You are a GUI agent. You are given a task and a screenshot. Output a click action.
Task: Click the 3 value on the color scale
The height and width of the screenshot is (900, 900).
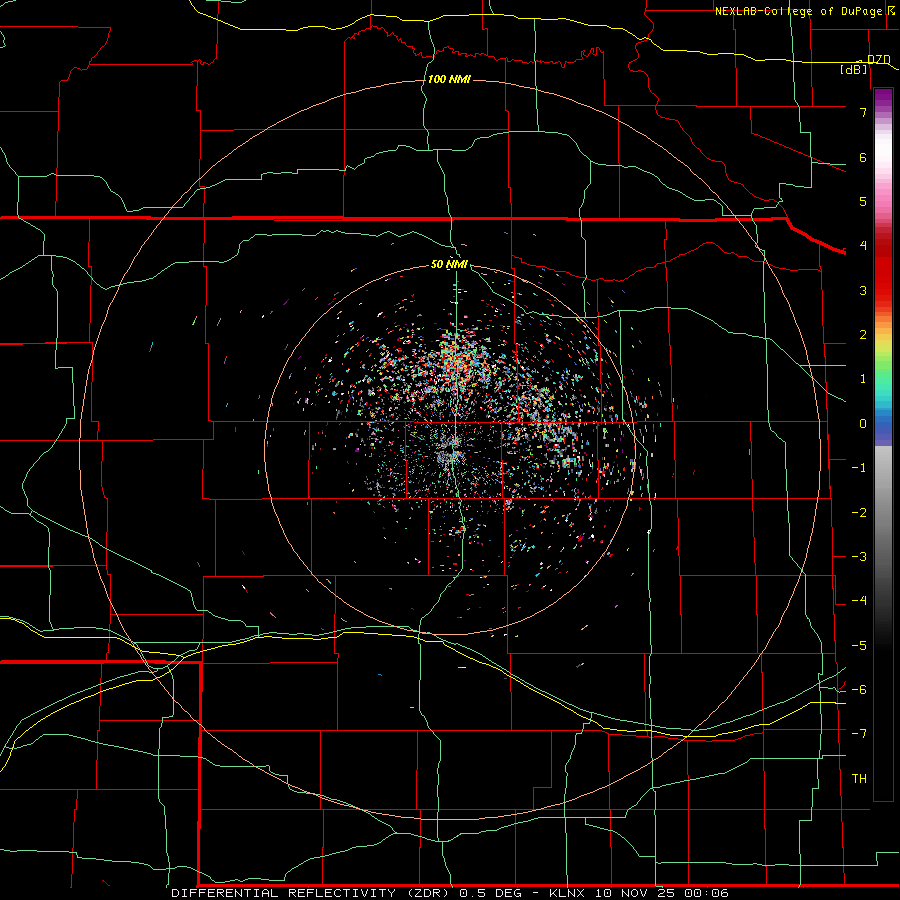click(863, 290)
